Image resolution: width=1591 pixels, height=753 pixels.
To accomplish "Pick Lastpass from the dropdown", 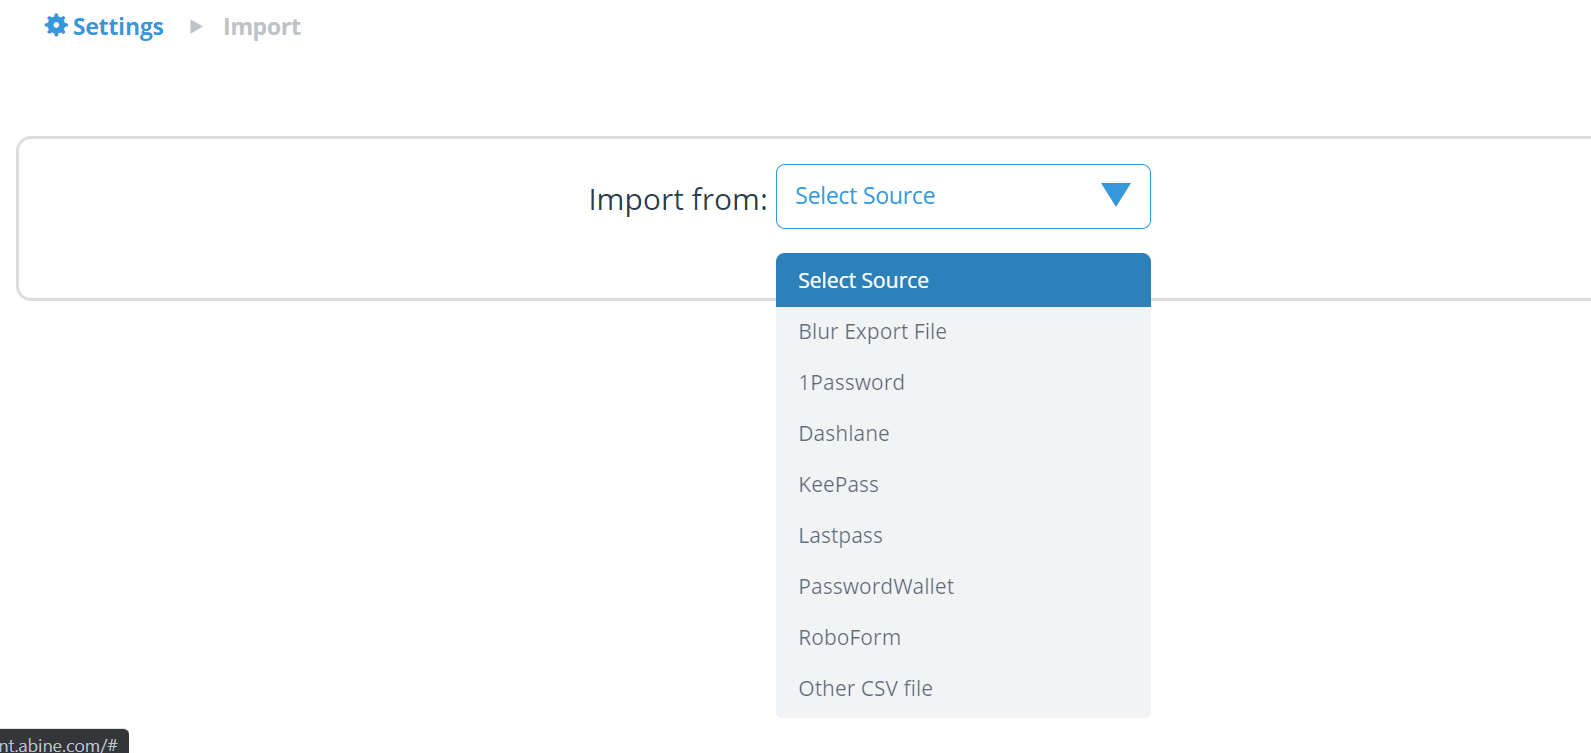I will [x=963, y=536].
